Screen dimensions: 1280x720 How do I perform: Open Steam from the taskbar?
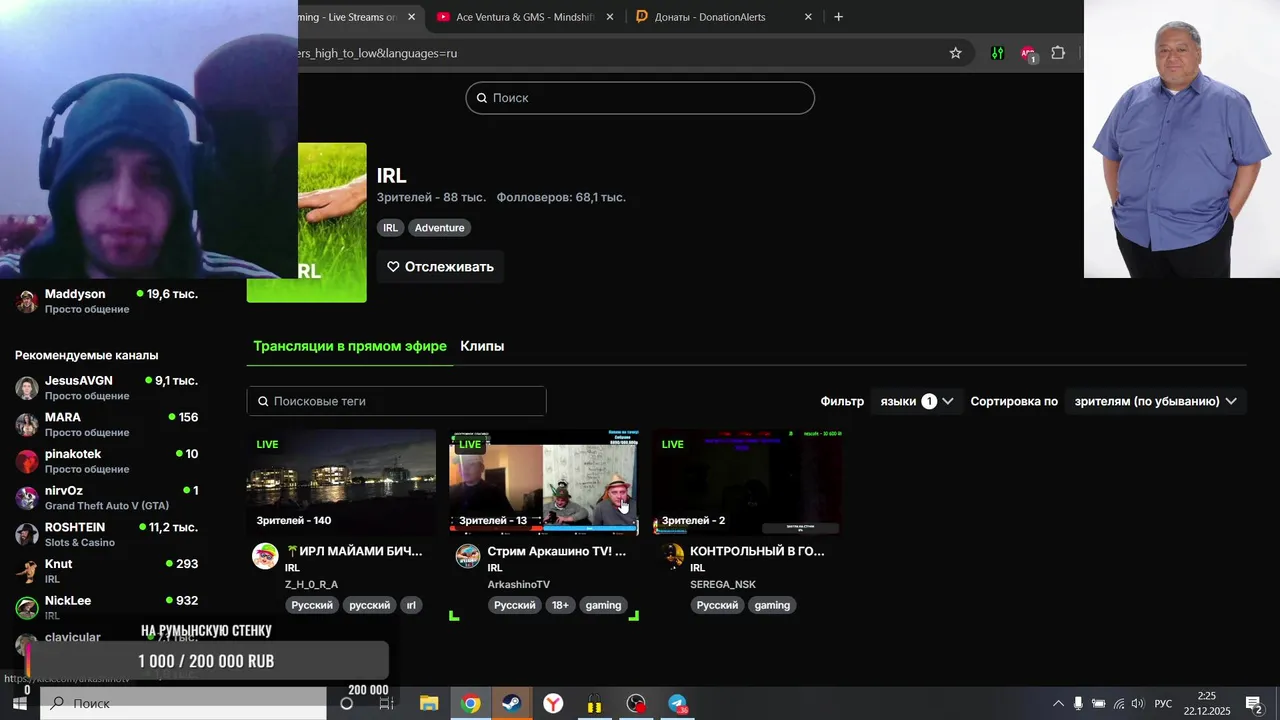pos(511,704)
